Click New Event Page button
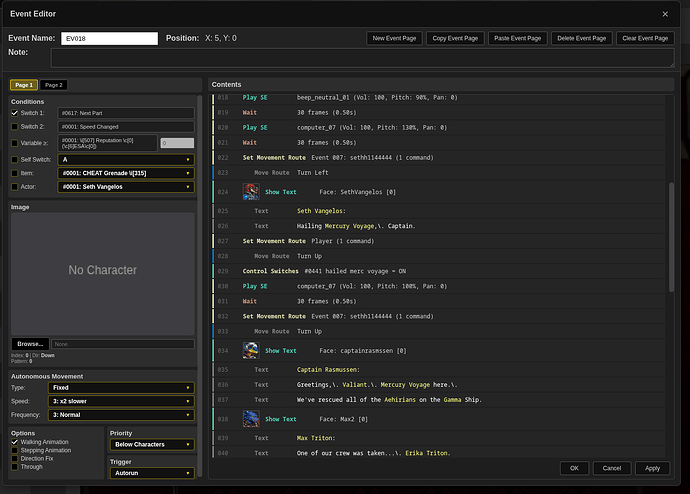Image resolution: width=690 pixels, height=494 pixels. click(x=394, y=38)
